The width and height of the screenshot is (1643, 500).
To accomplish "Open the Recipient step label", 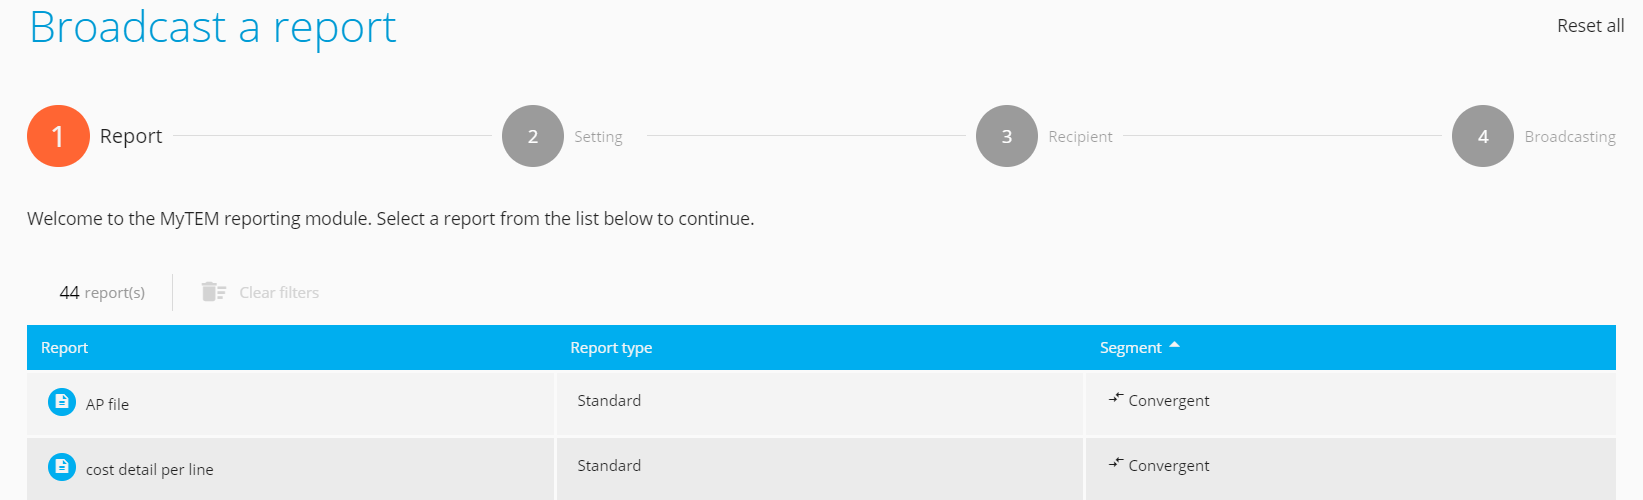I will (1080, 137).
